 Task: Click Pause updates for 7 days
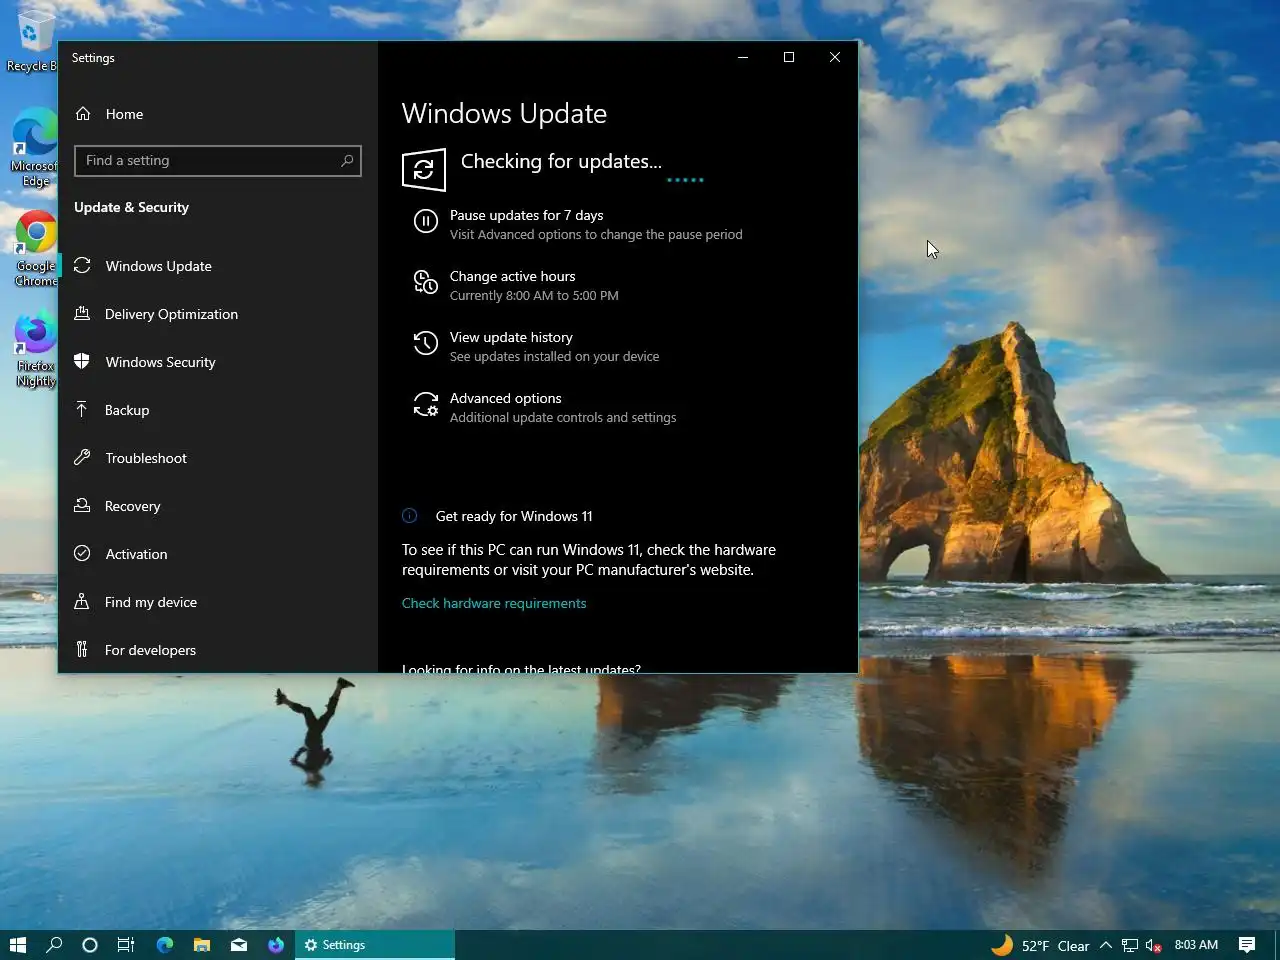pos(526,215)
